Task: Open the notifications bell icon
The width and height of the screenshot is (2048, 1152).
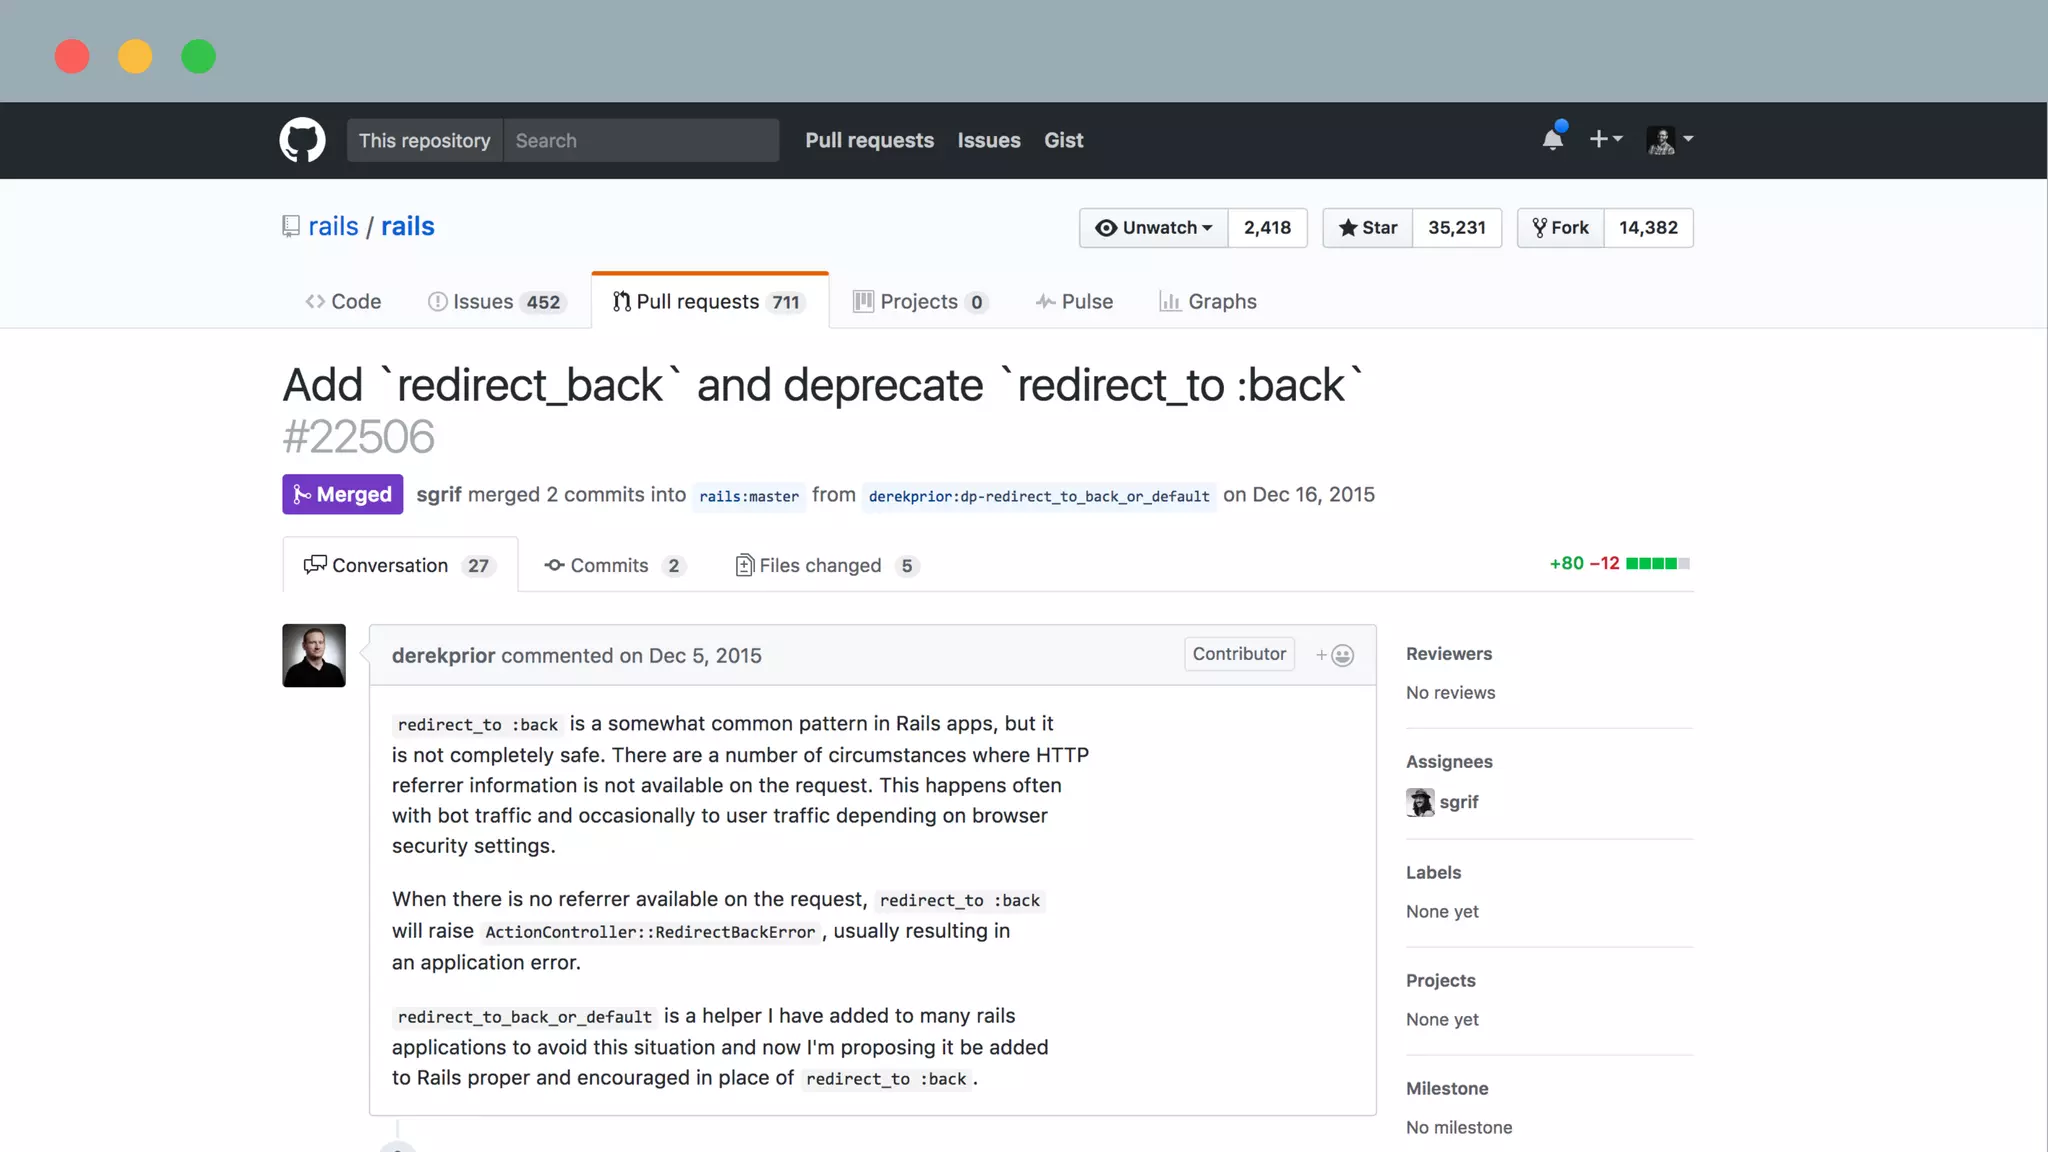Action: (1552, 139)
